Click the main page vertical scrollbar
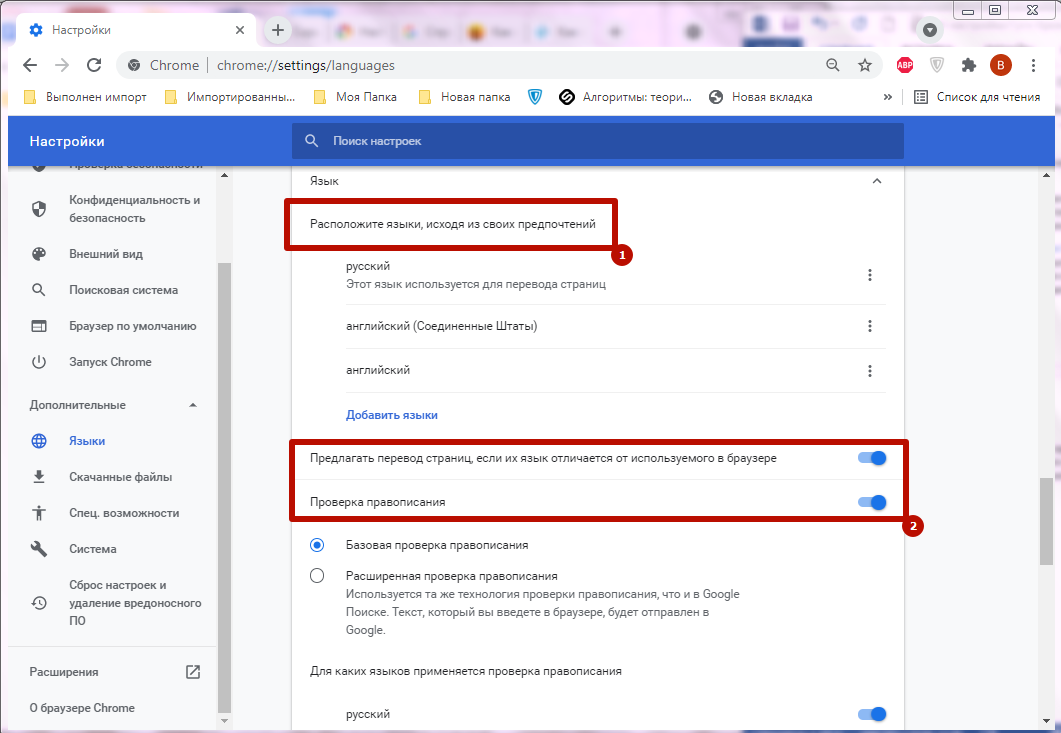The image size is (1061, 733). click(x=1047, y=520)
